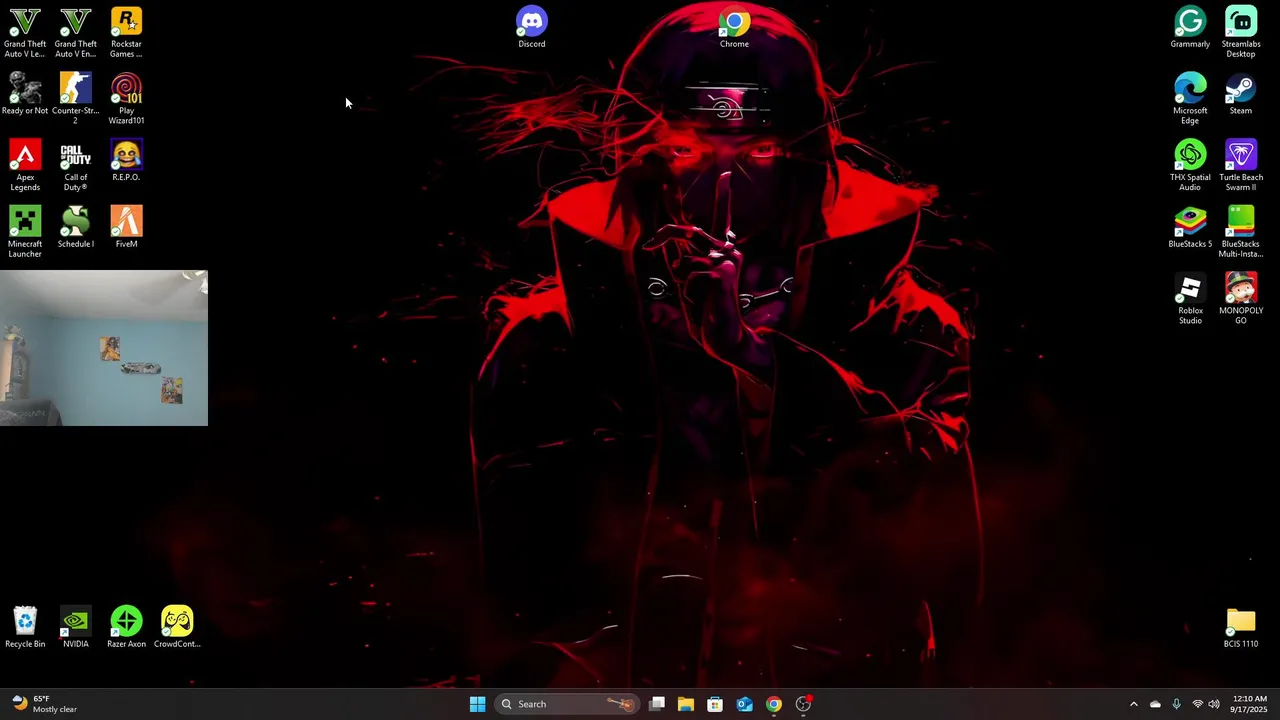Viewport: 1280px width, 720px height.
Task: Click the Steam desktop icon
Action: 1241,95
